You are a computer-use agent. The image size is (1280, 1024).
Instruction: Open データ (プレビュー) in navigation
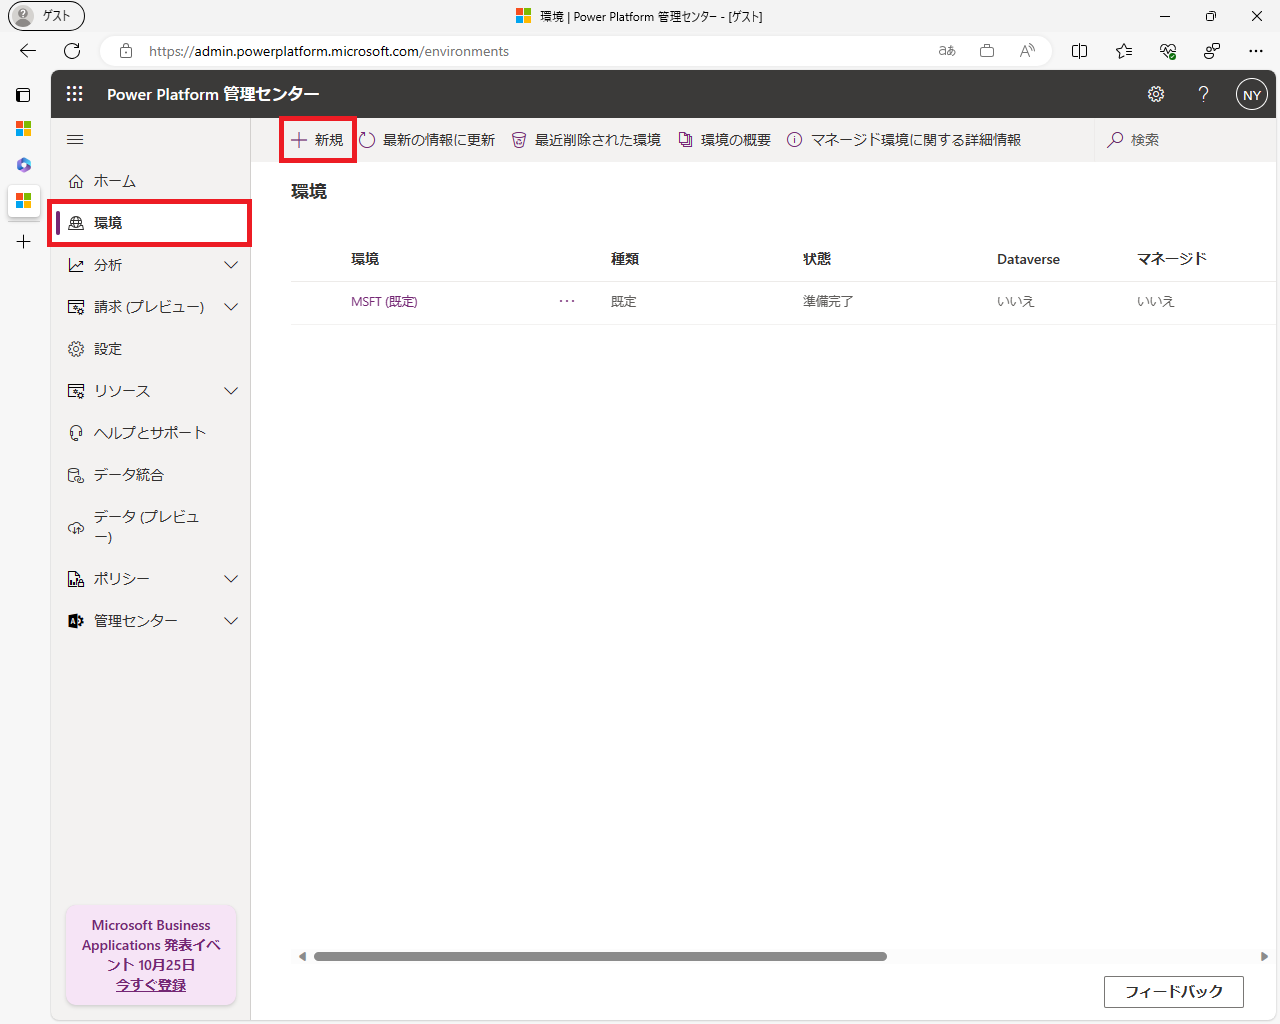point(150,527)
